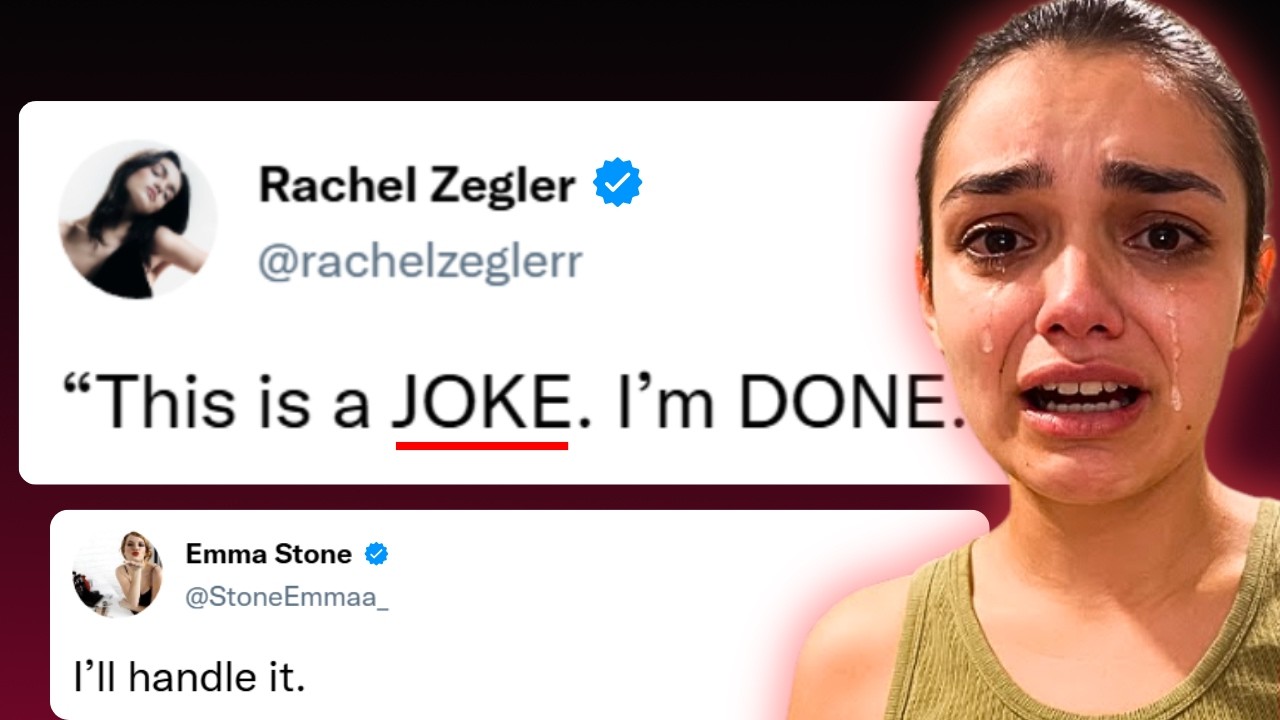Open the @rachelzeglerr handle link
The width and height of the screenshot is (1280, 720).
tap(420, 262)
